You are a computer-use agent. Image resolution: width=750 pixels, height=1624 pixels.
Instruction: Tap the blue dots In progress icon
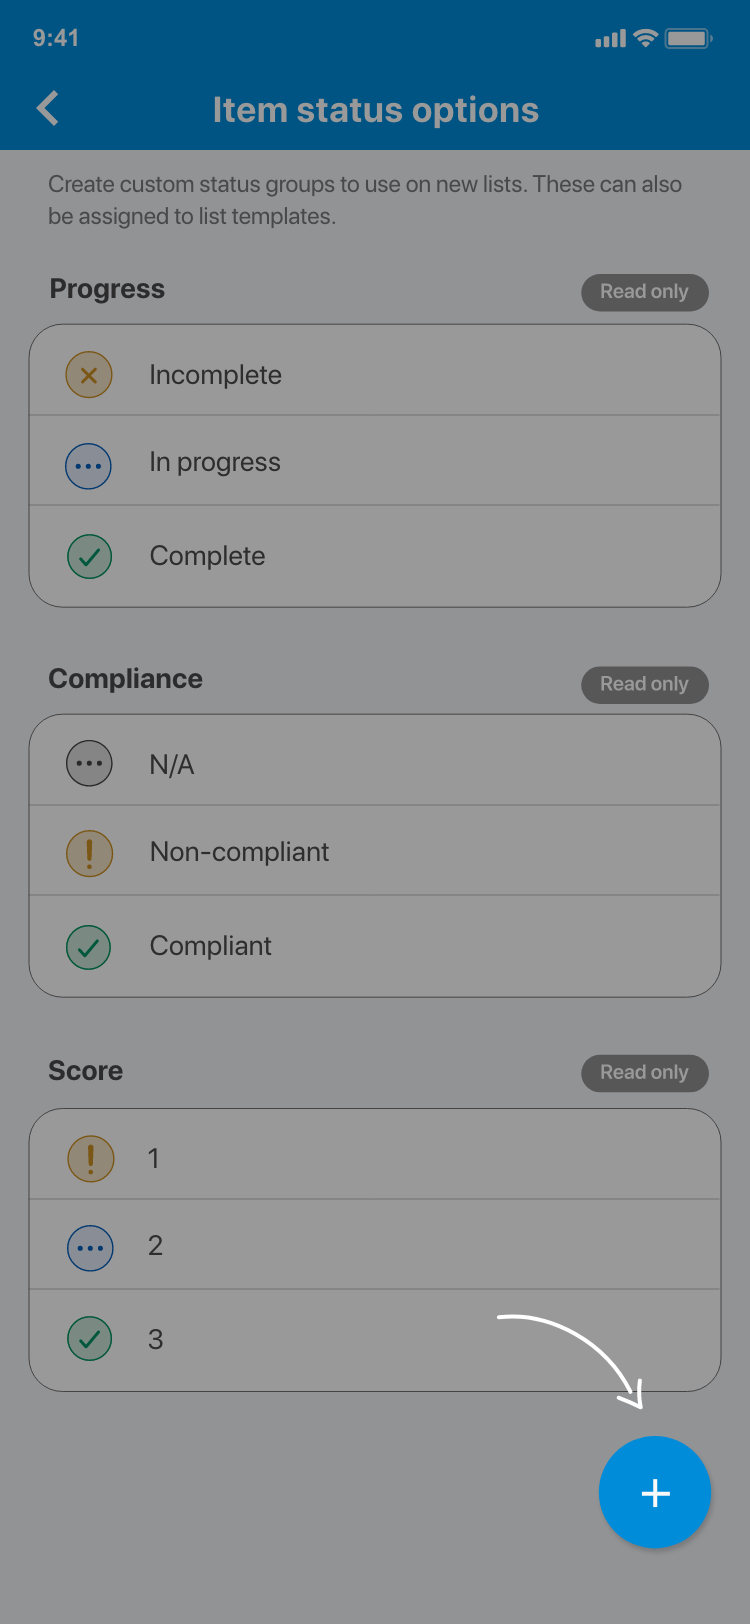[x=89, y=465]
